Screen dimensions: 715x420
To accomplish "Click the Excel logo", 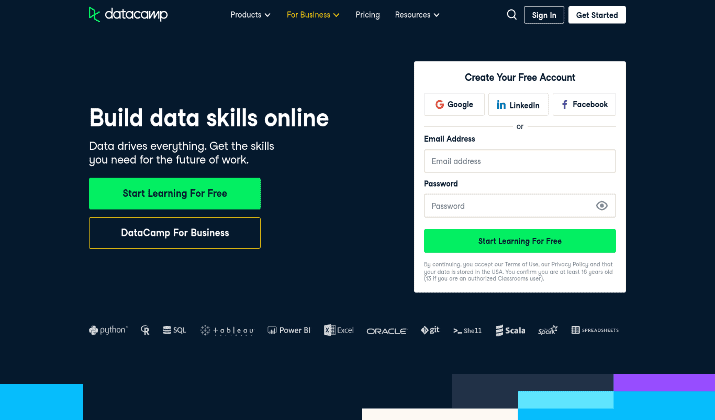I will click(x=338, y=330).
